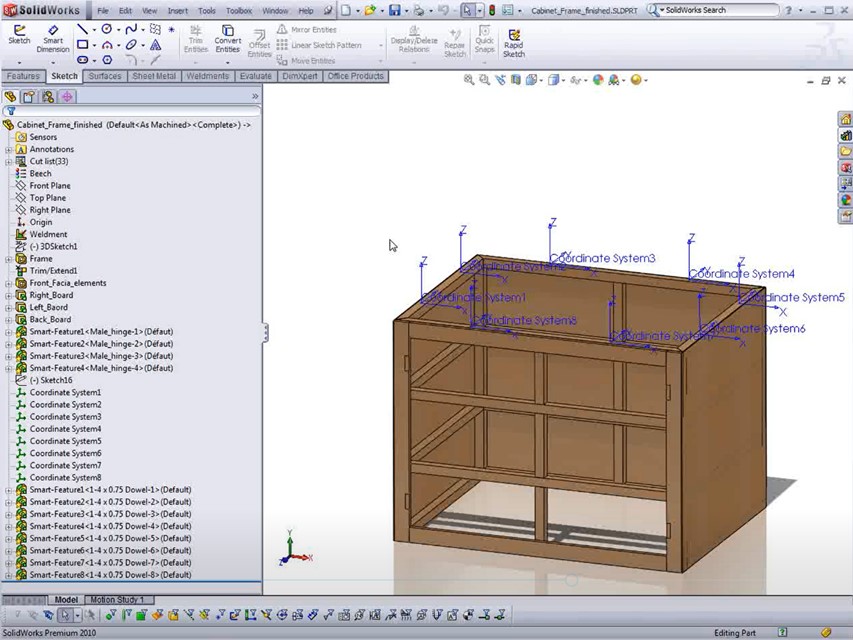Click the Edit Appearance color ball icon
853x640 pixels.
point(598,80)
